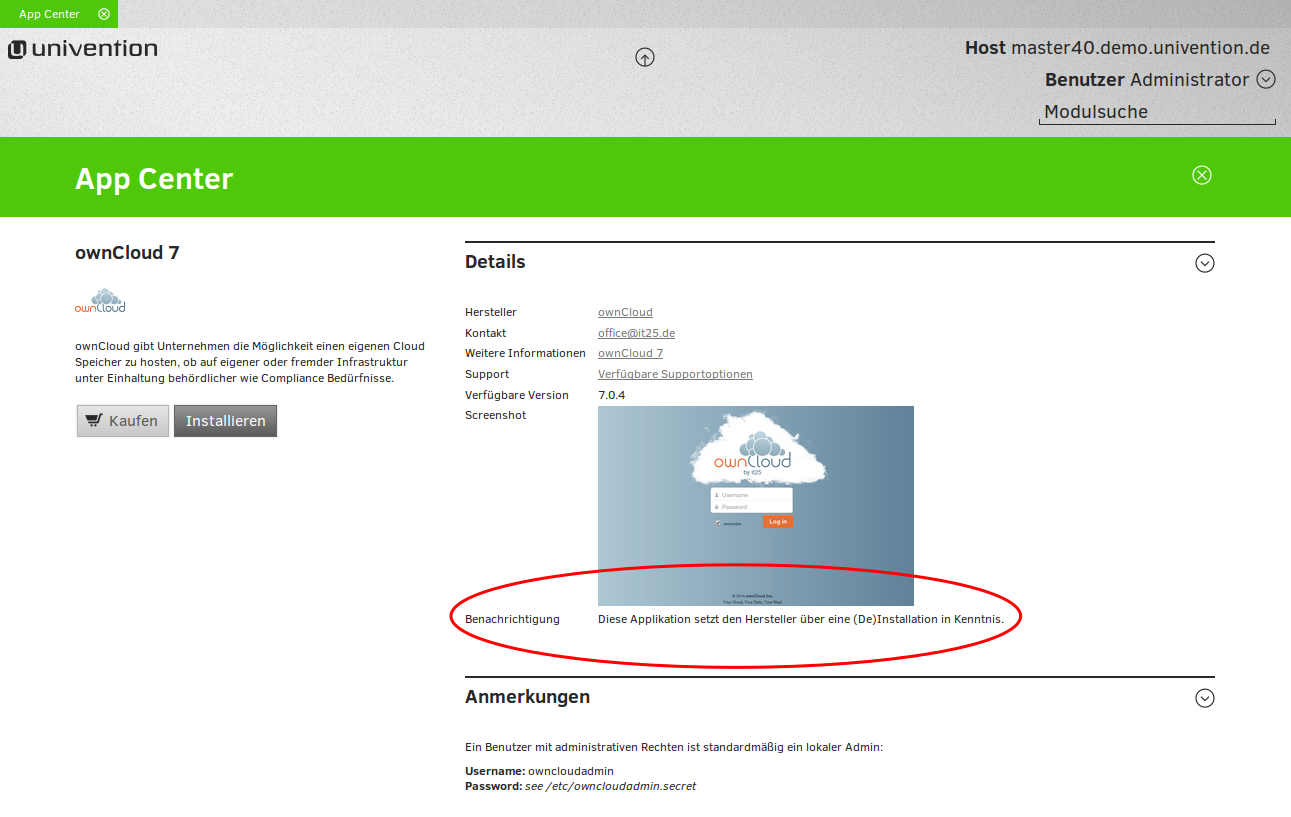Click the Univention logo
Image resolution: width=1291 pixels, height=817 pixels.
(x=83, y=49)
